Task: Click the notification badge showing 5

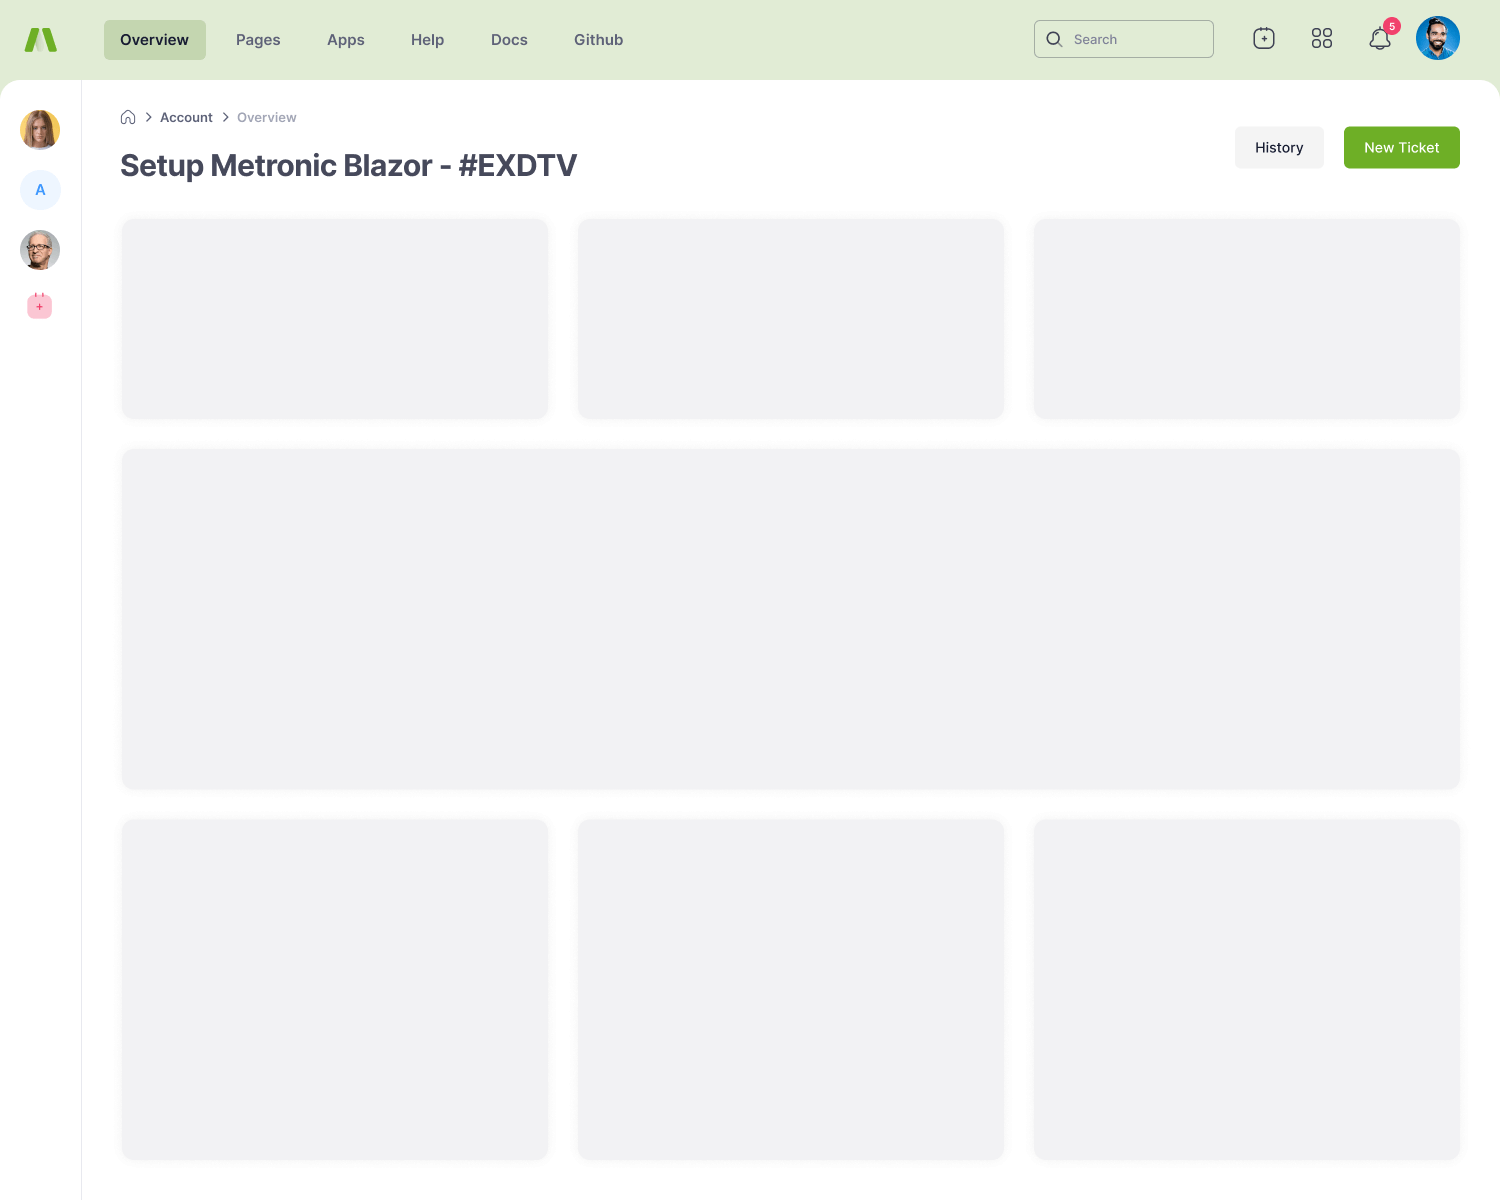Action: pyautogui.click(x=1392, y=26)
